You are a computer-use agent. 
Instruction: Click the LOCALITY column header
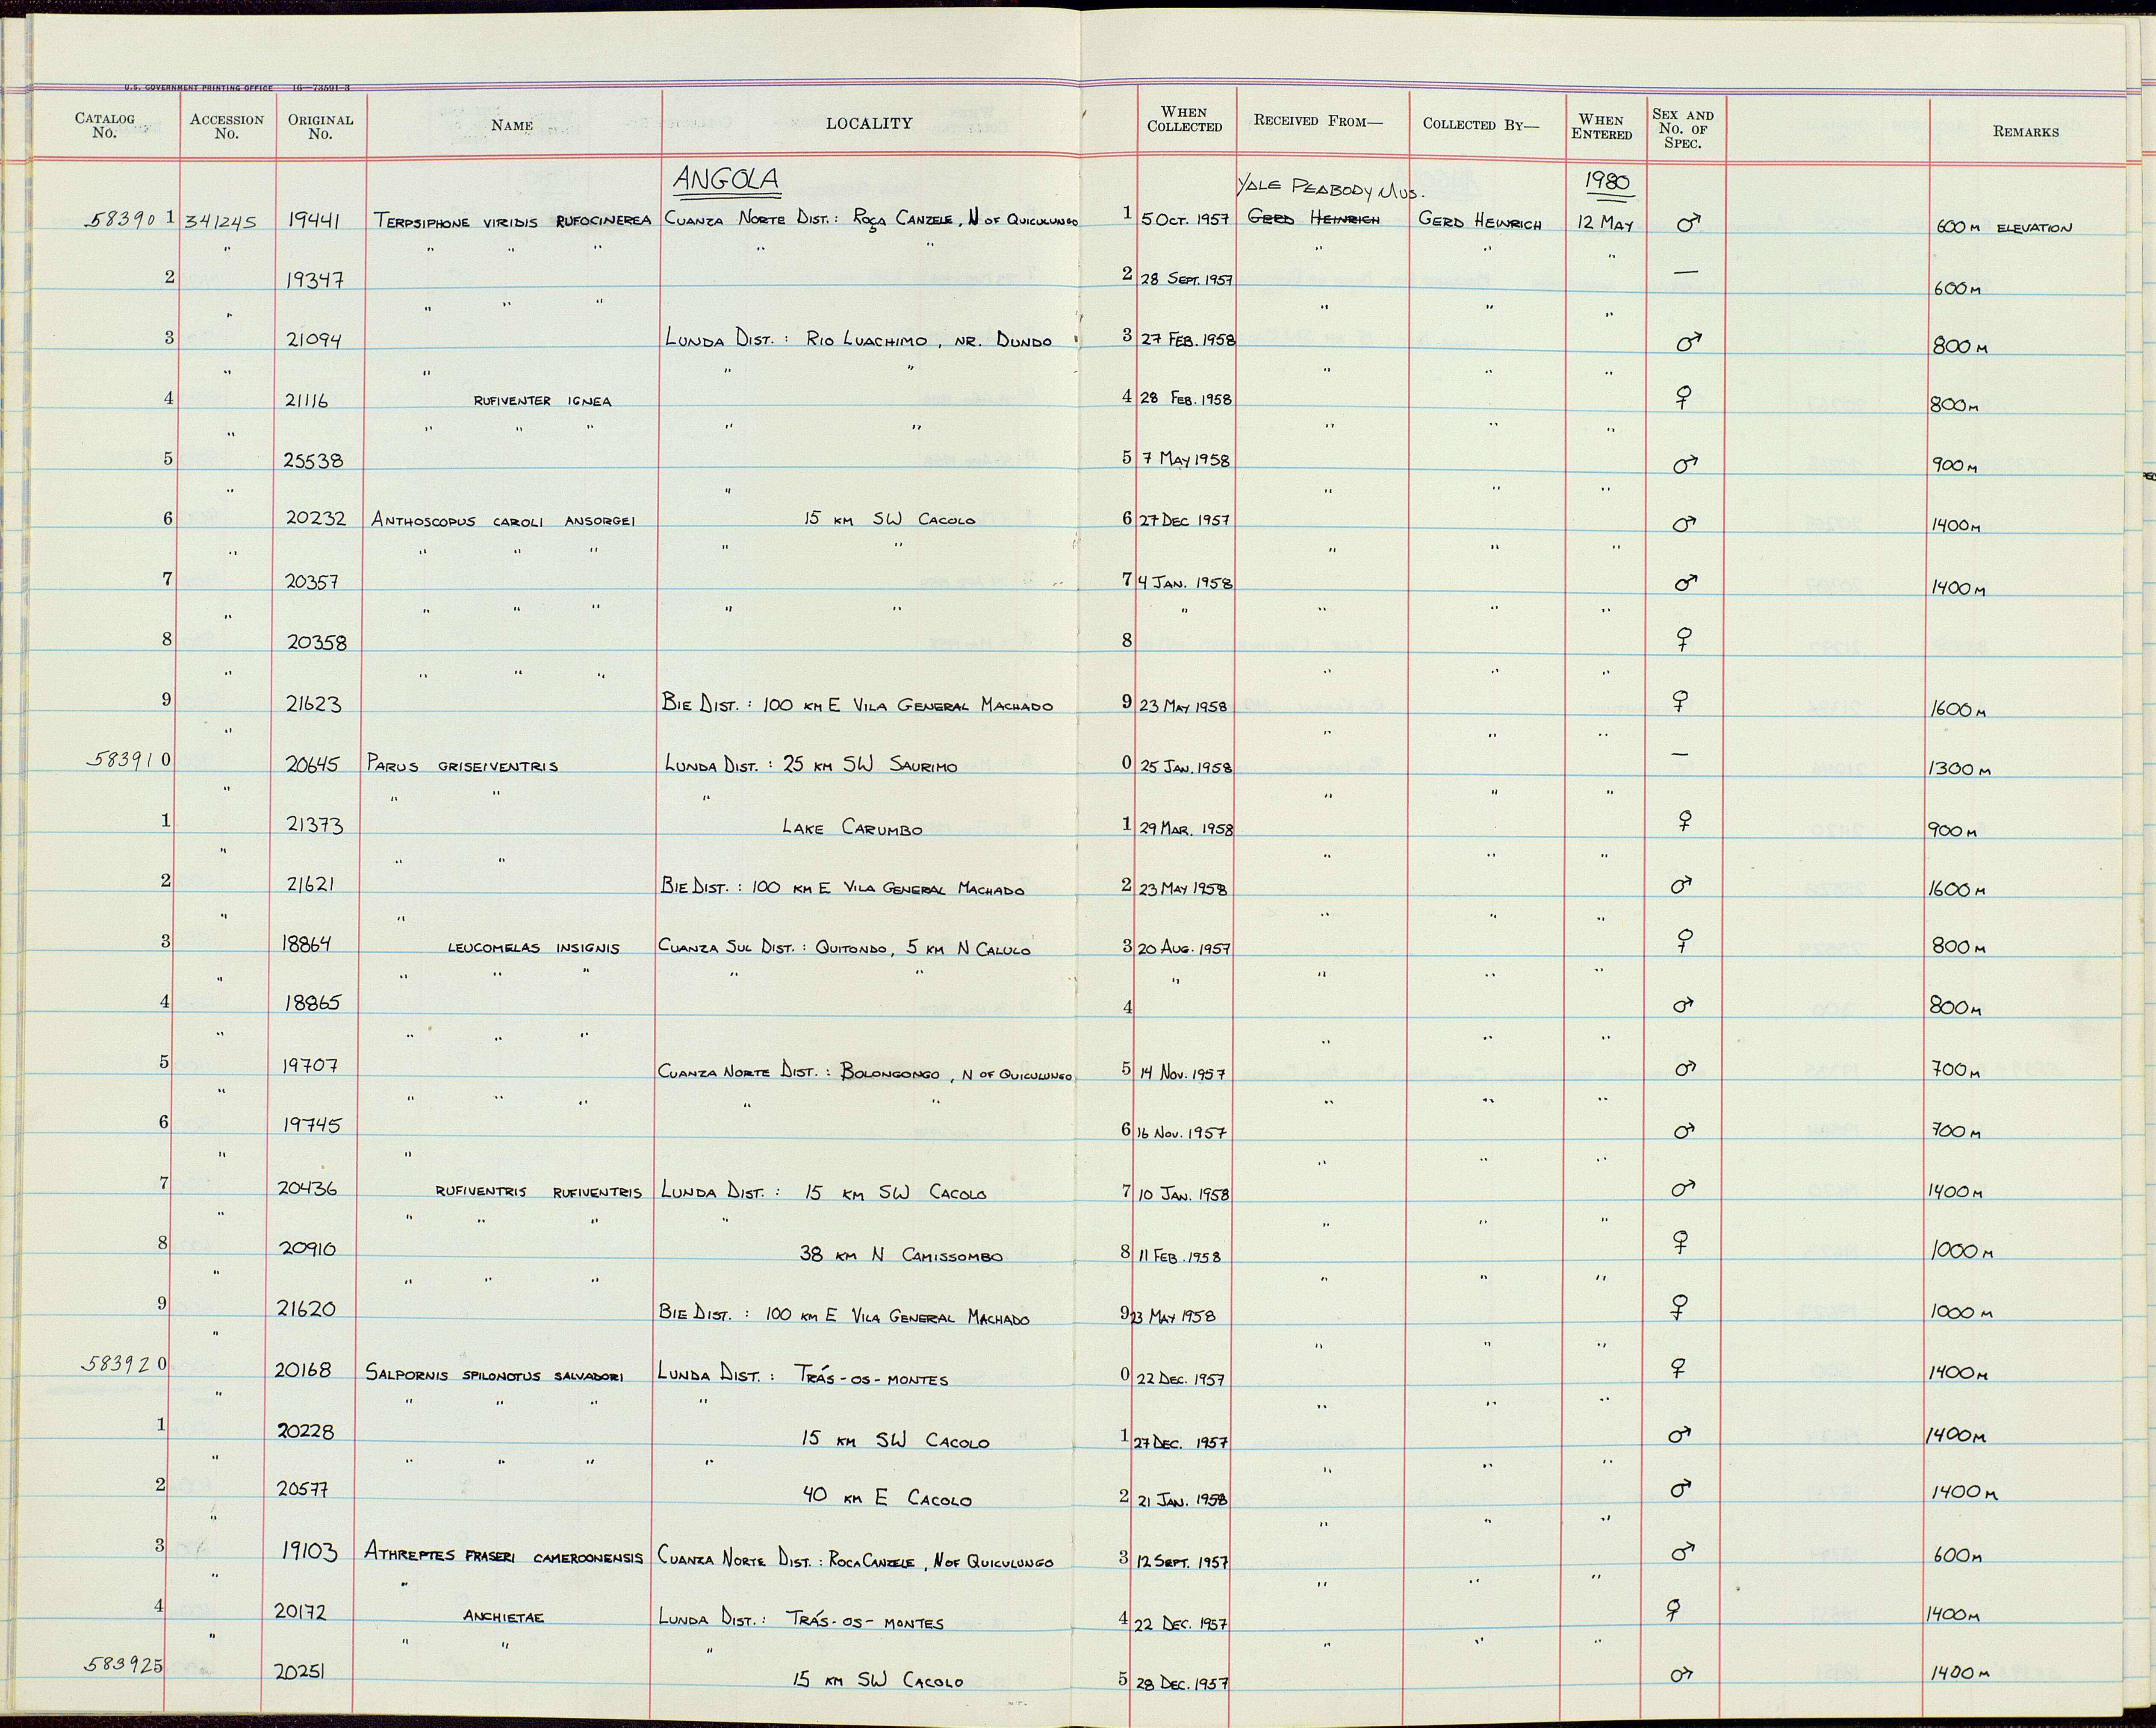869,123
